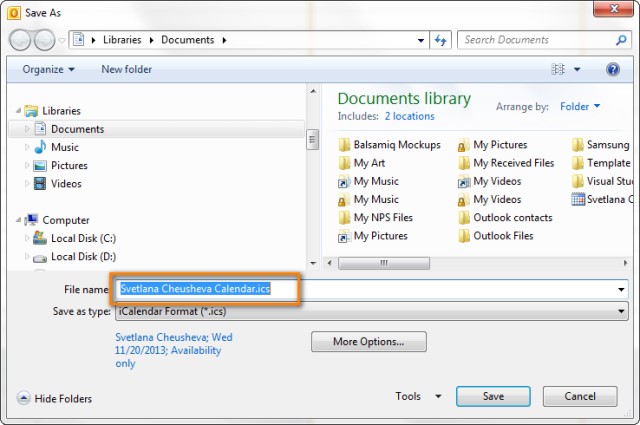The height and width of the screenshot is (425, 640).
Task: Close the Save As dialog
Action: 613,9
